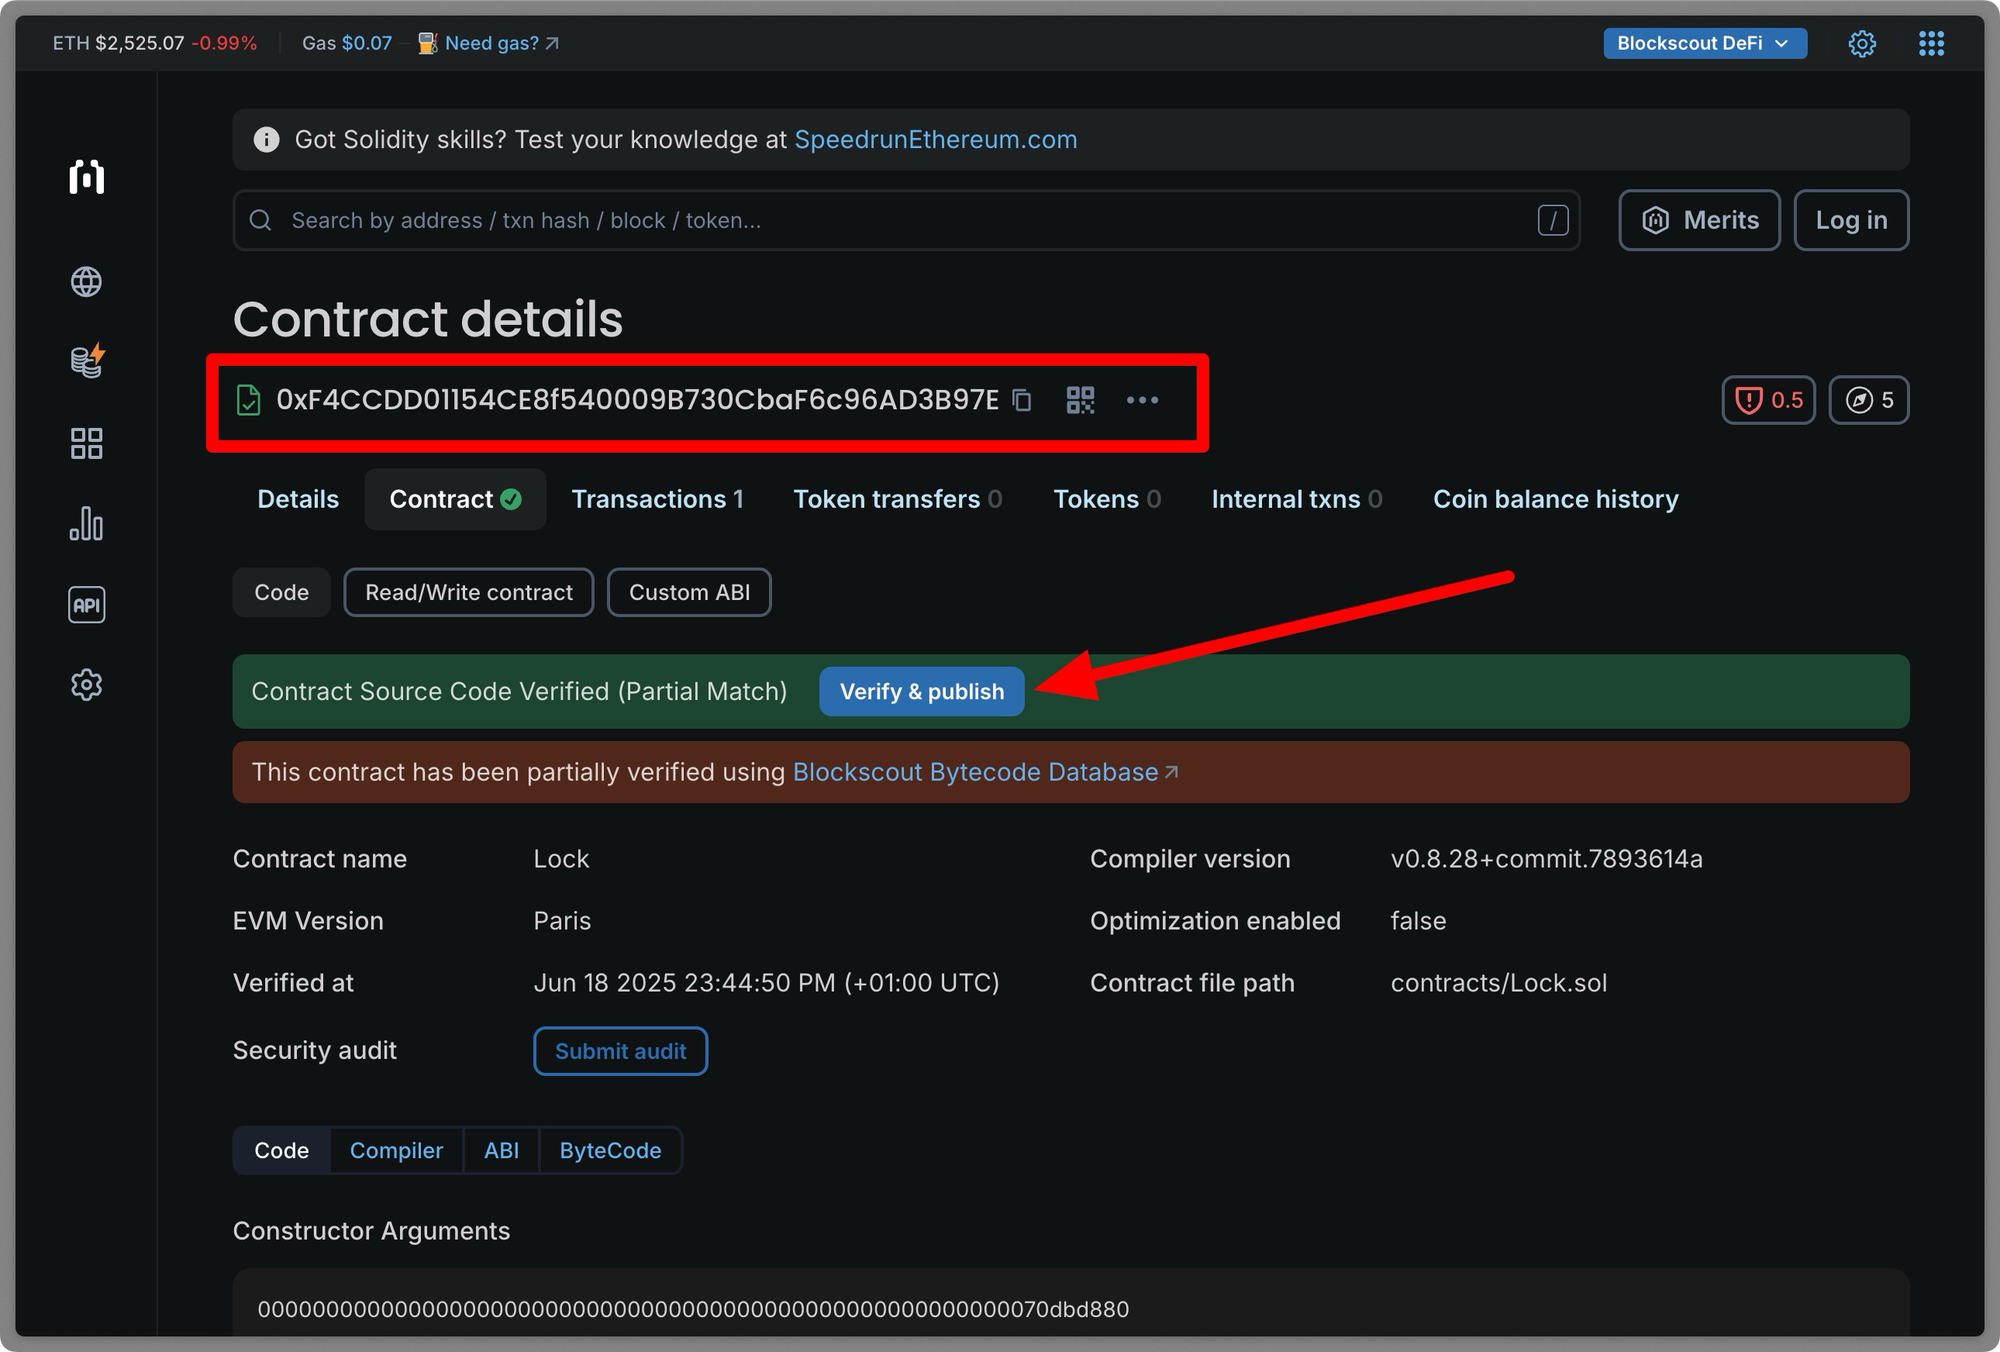This screenshot has width=2000, height=1352.
Task: Show the QR code for this contract
Action: (x=1080, y=400)
